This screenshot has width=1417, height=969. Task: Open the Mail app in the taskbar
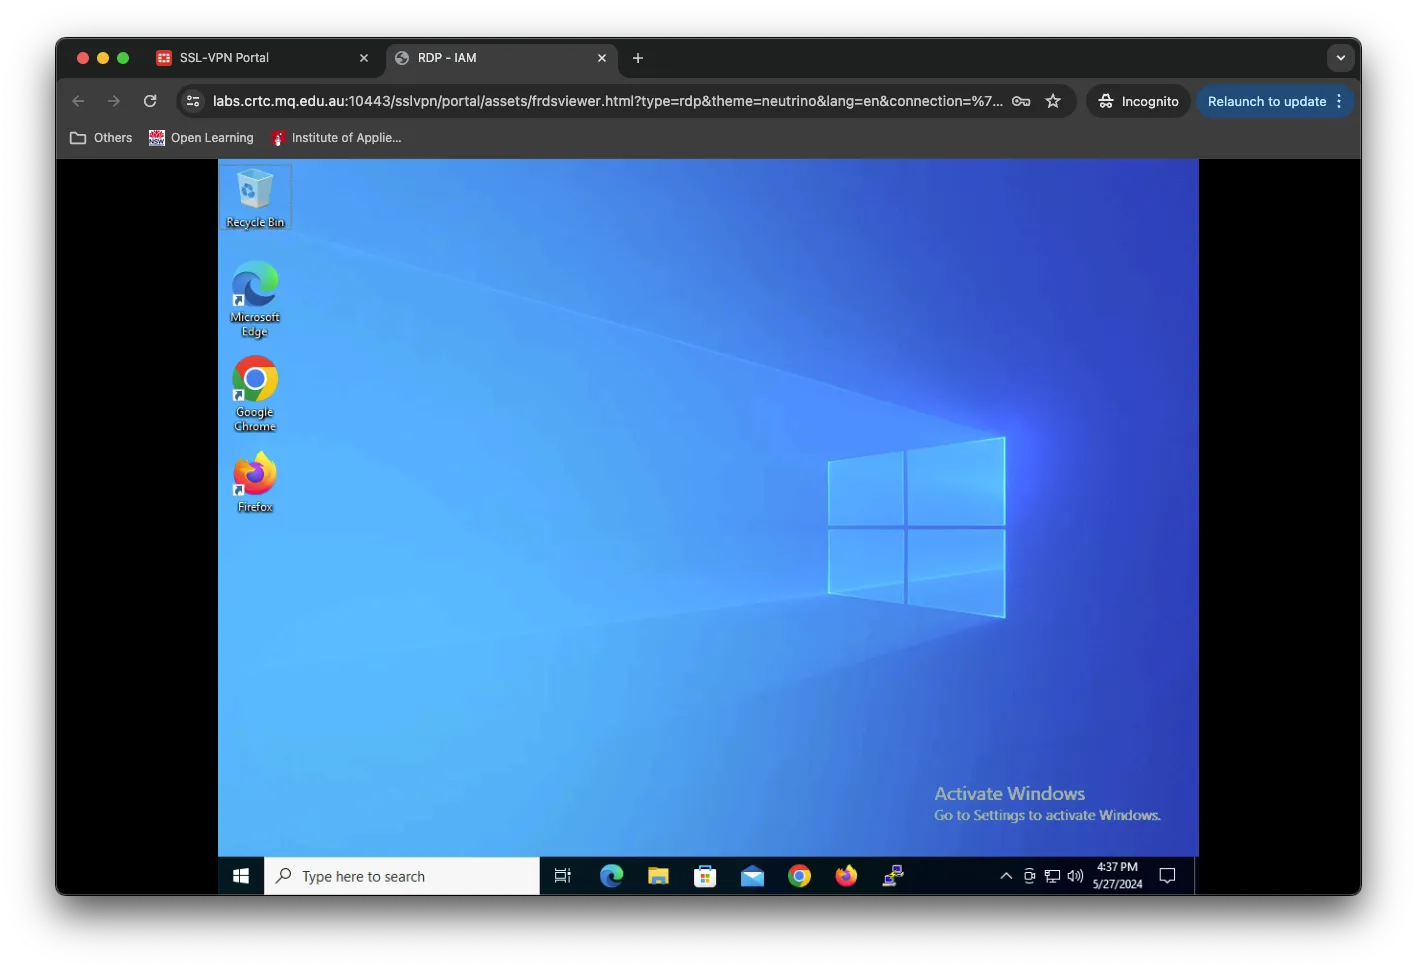(752, 876)
